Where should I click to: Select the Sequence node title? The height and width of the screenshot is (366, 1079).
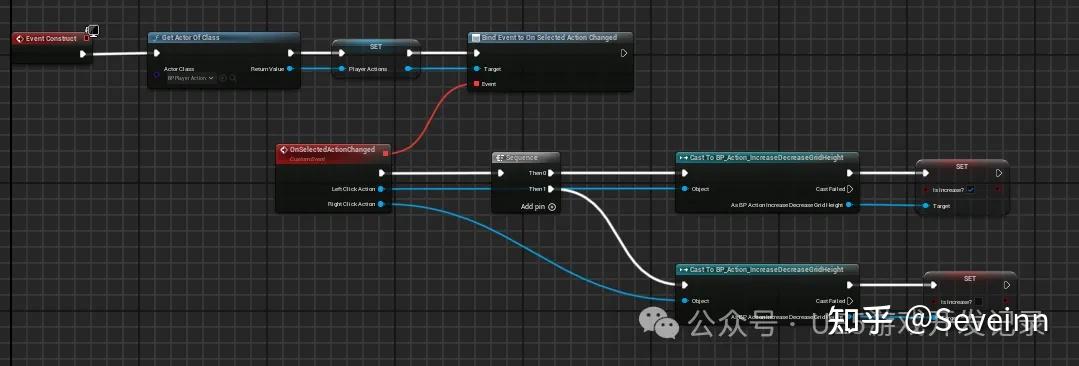click(521, 157)
